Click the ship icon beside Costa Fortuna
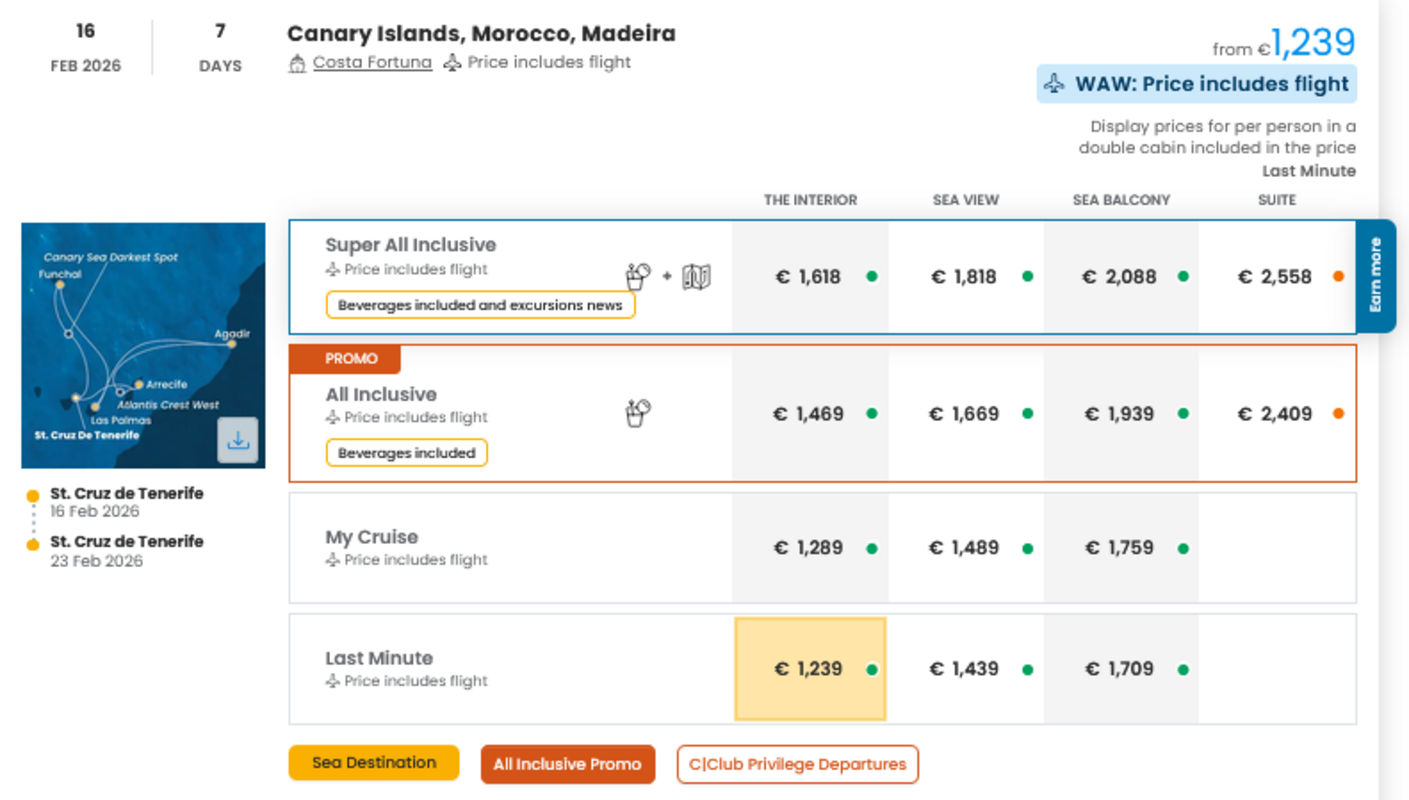This screenshot has width=1409, height=800. [x=297, y=64]
